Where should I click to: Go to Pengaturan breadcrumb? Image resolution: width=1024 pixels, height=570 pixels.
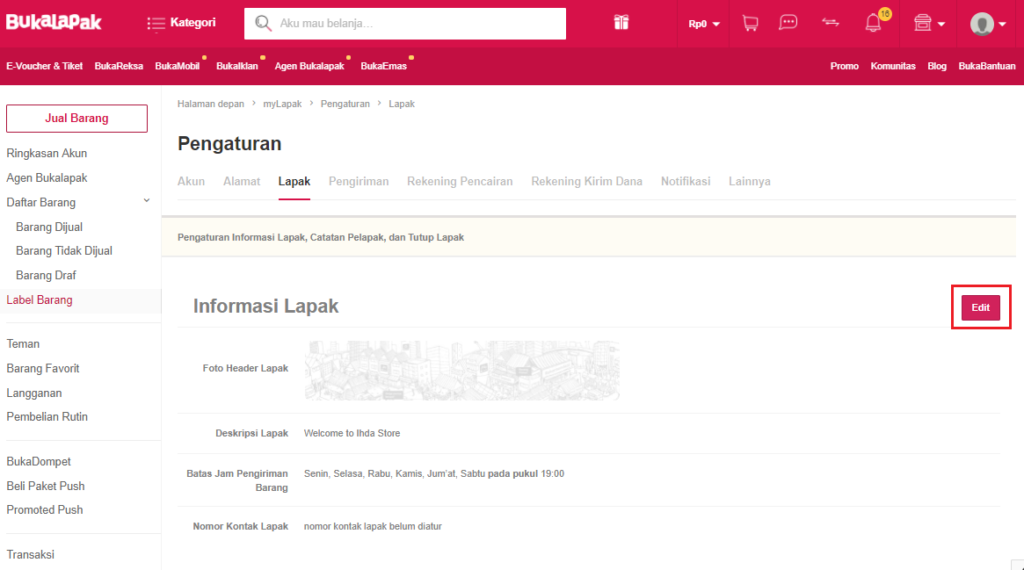(345, 104)
